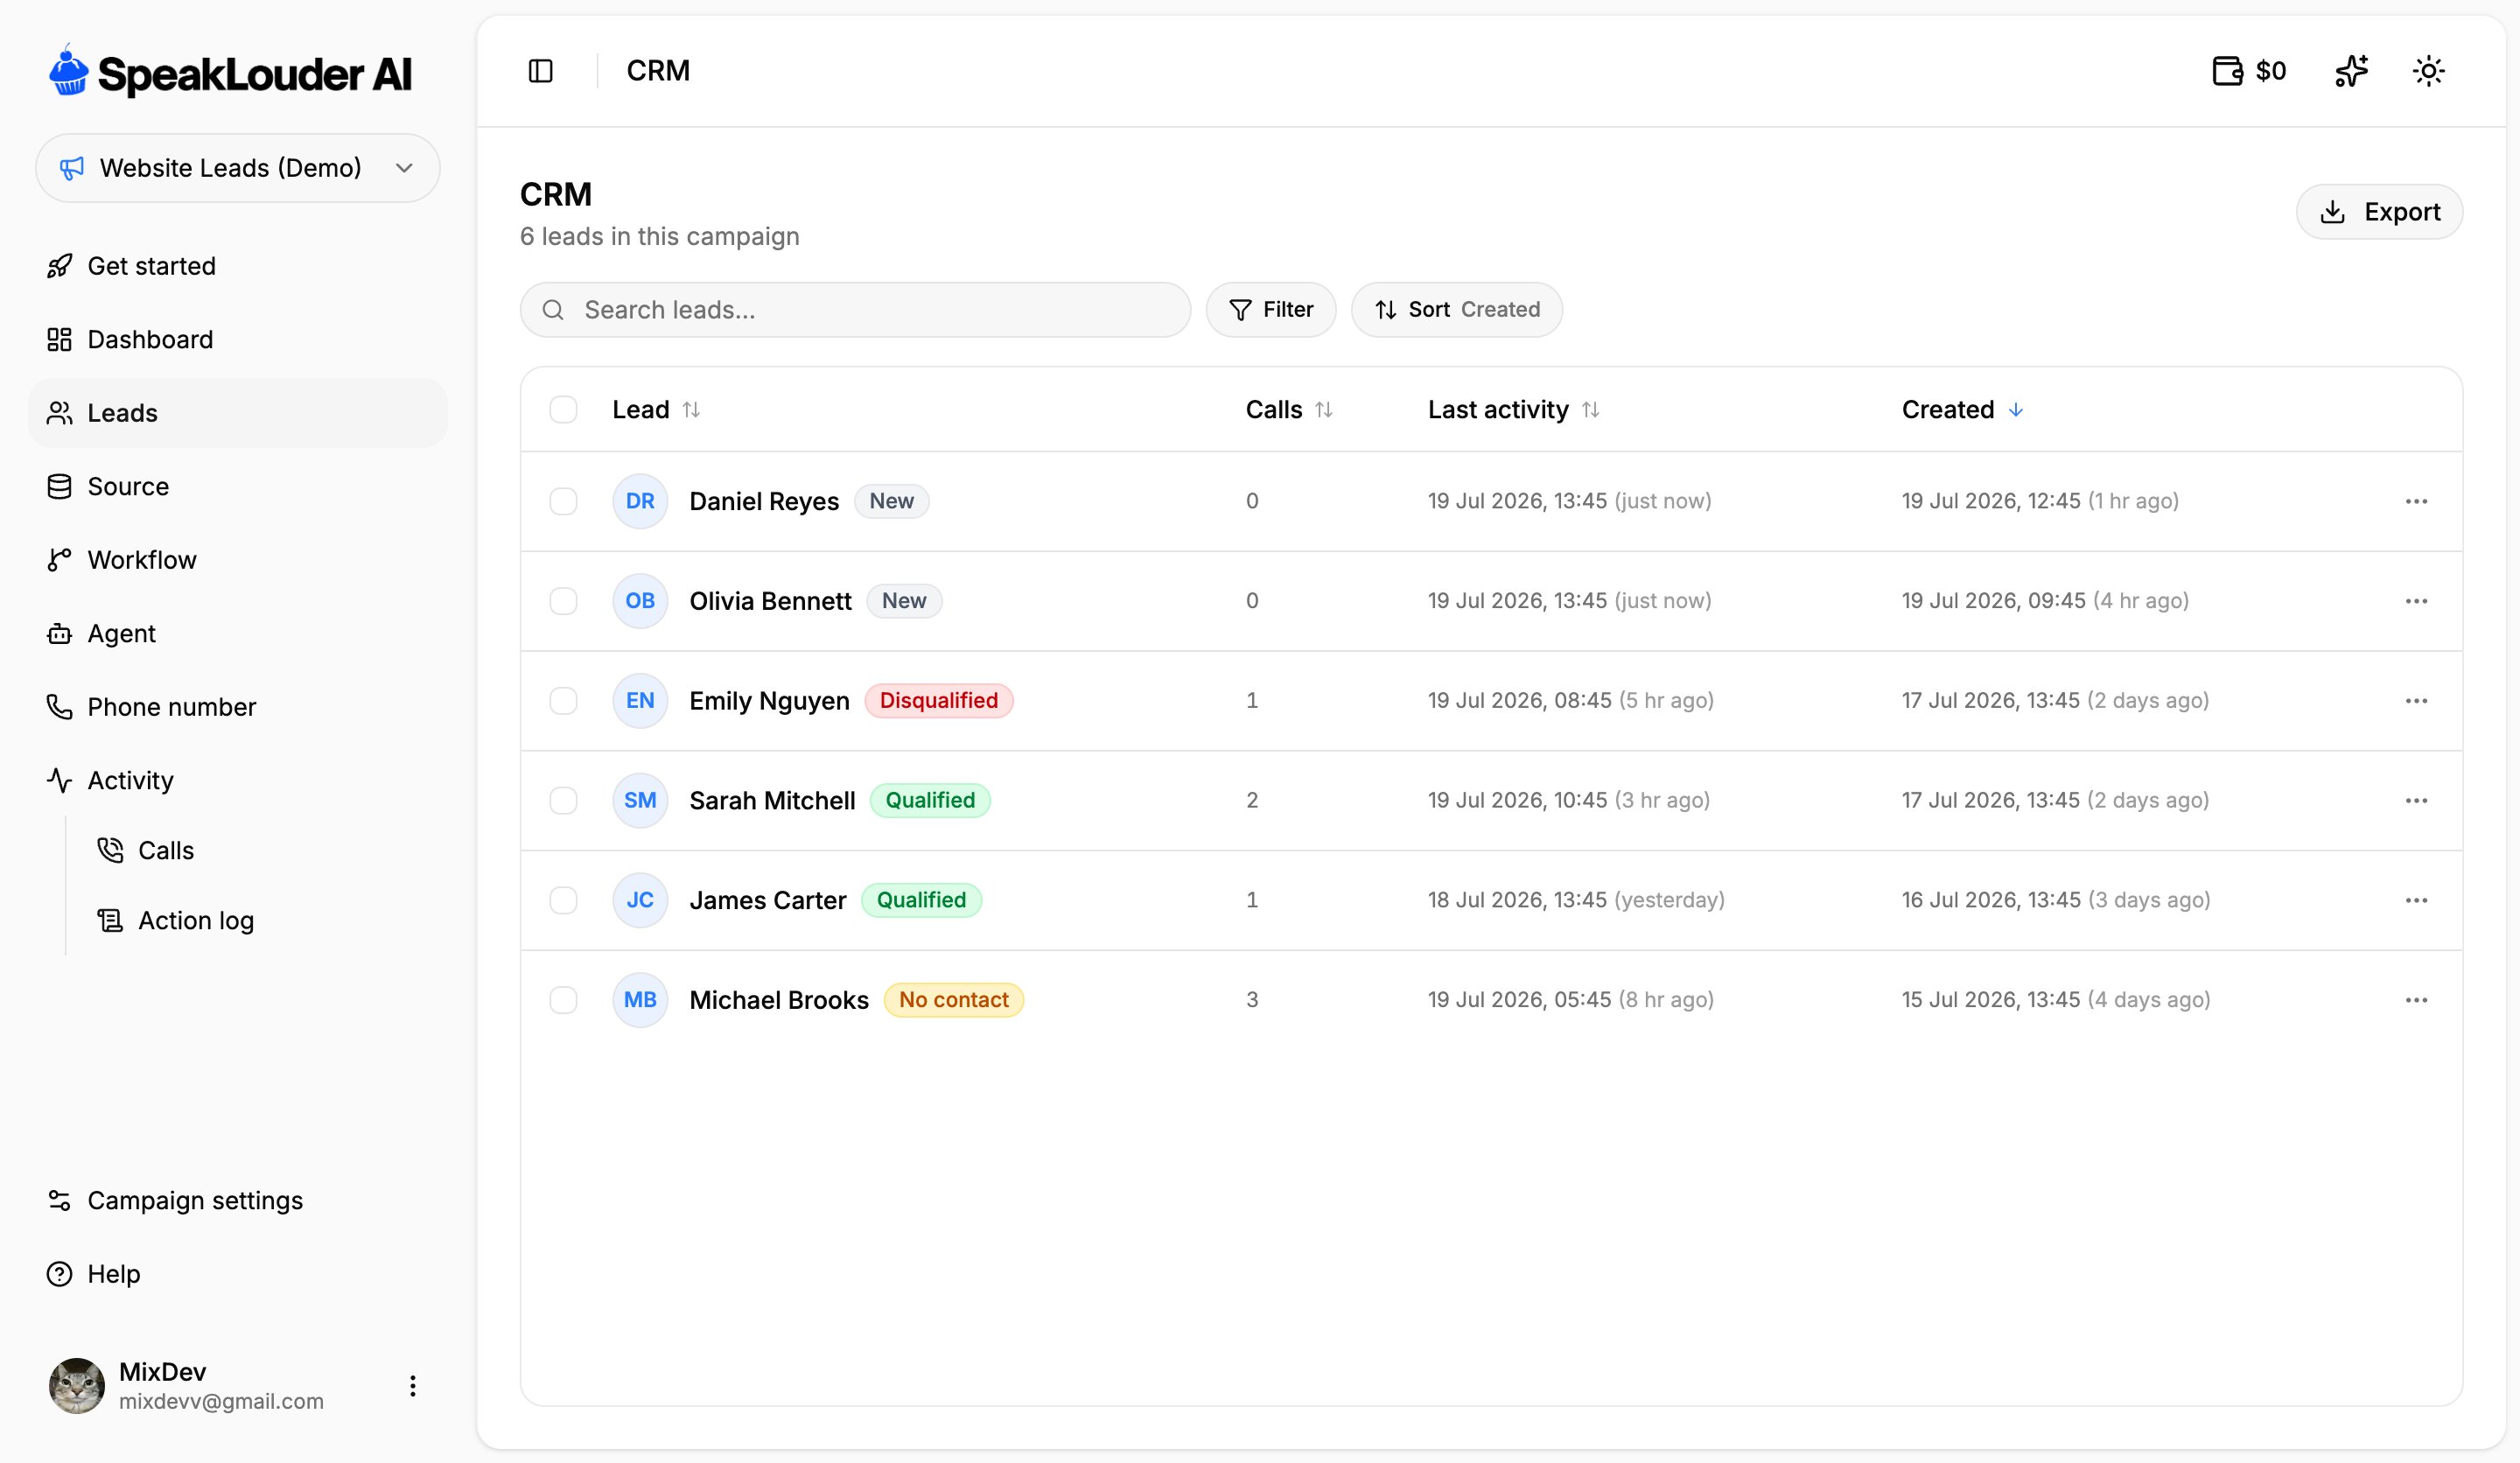Toggle the sidebar panel icon
Screen dimensions: 2520x1463
click(540, 71)
